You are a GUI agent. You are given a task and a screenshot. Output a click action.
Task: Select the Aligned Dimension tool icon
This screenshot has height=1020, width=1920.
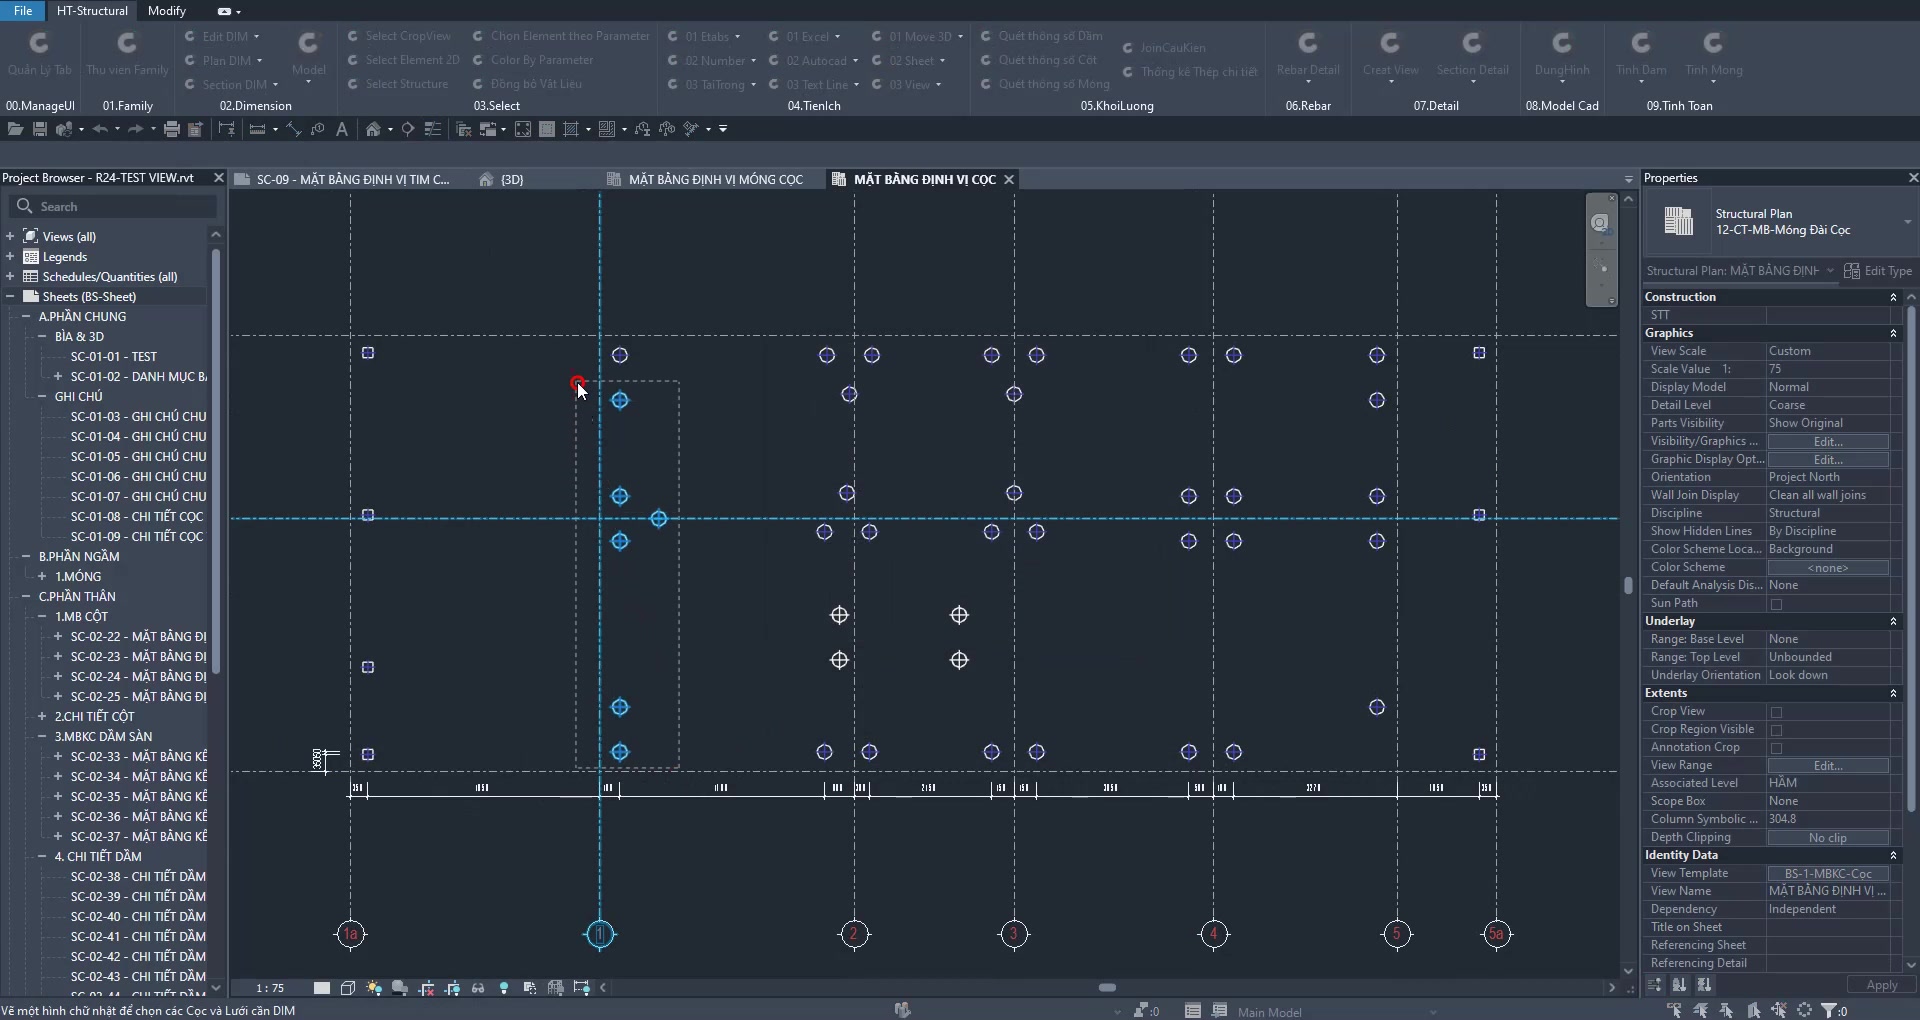click(293, 129)
